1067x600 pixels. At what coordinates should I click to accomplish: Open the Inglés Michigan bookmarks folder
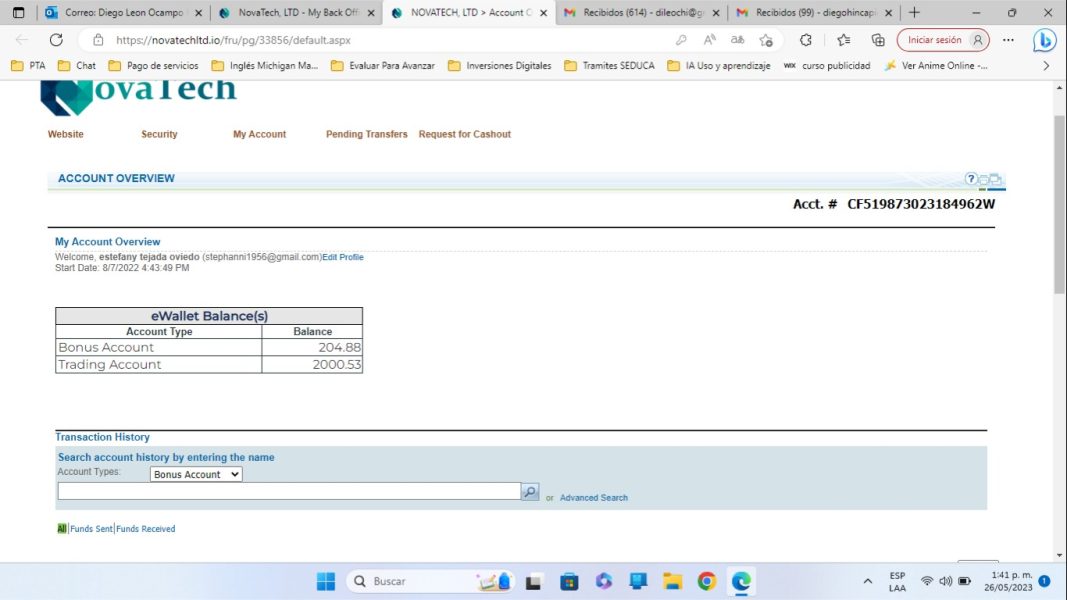265,66
